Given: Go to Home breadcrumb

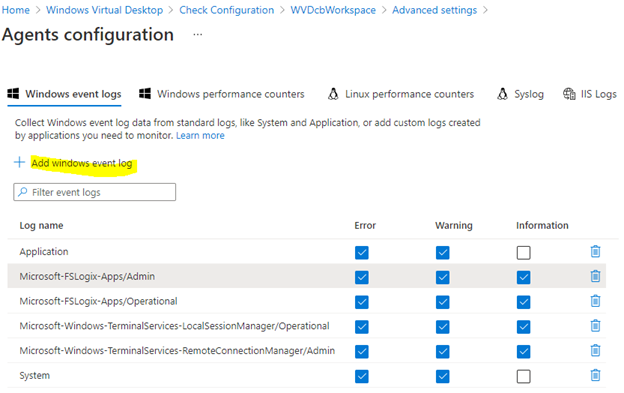Looking at the screenshot, I should tap(16, 10).
